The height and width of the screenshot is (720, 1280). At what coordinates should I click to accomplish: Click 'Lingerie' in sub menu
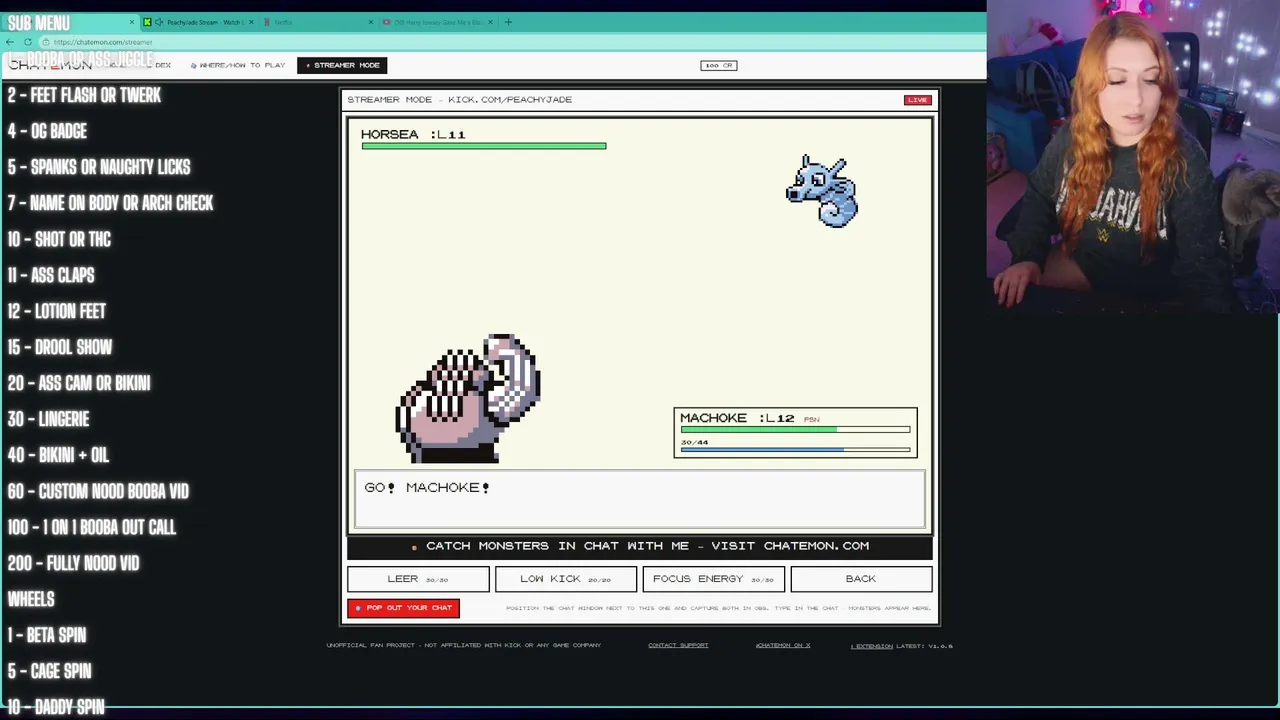[48, 419]
